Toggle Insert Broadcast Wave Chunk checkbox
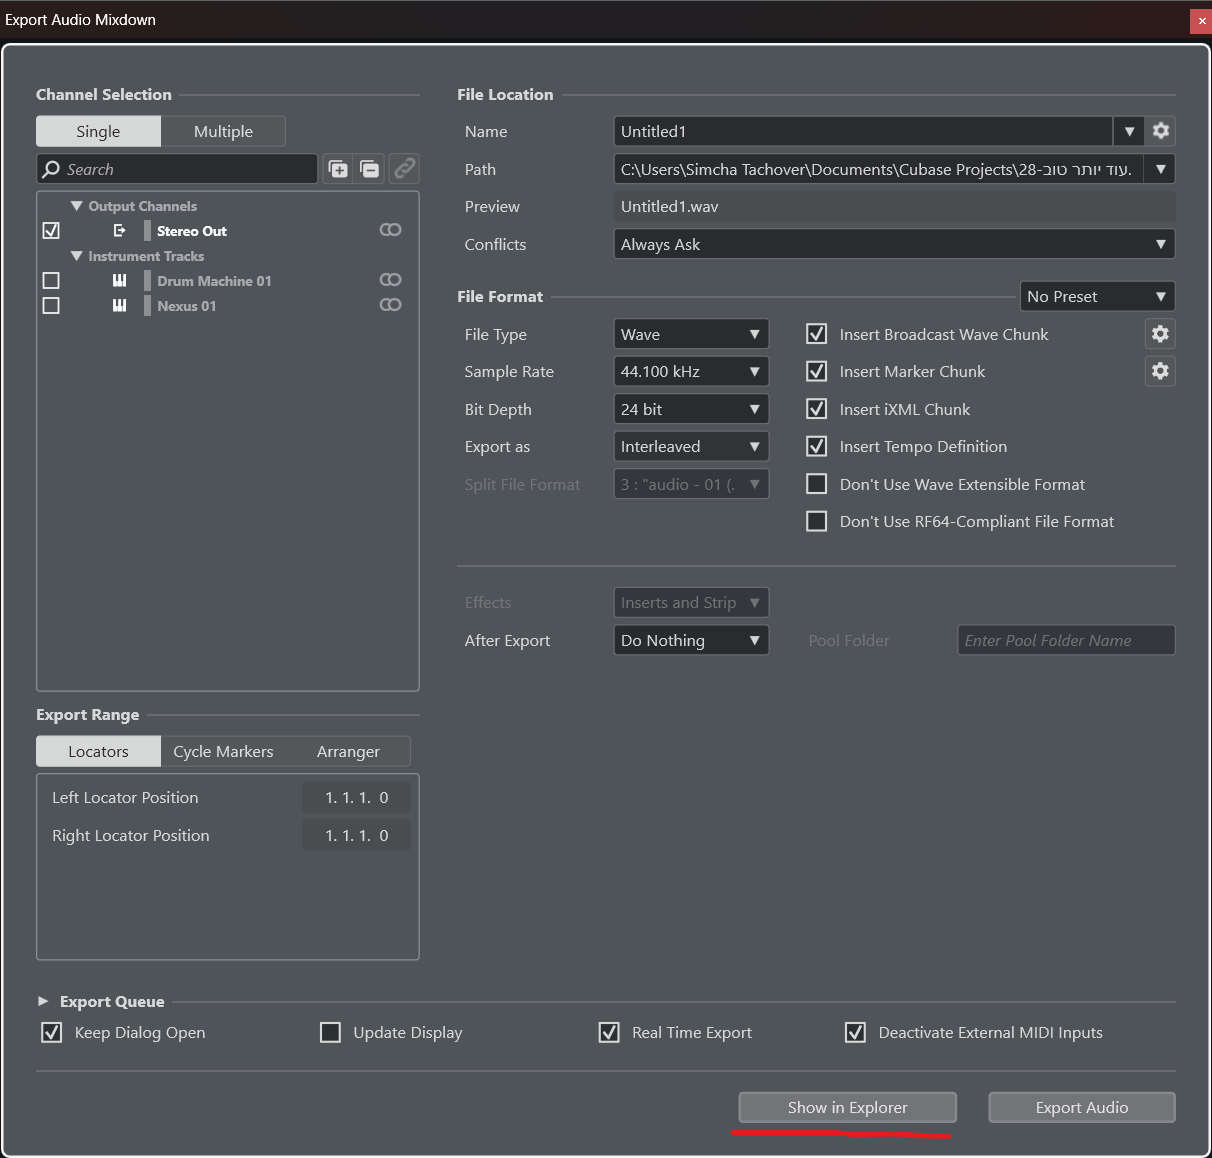The height and width of the screenshot is (1158, 1212). 817,334
